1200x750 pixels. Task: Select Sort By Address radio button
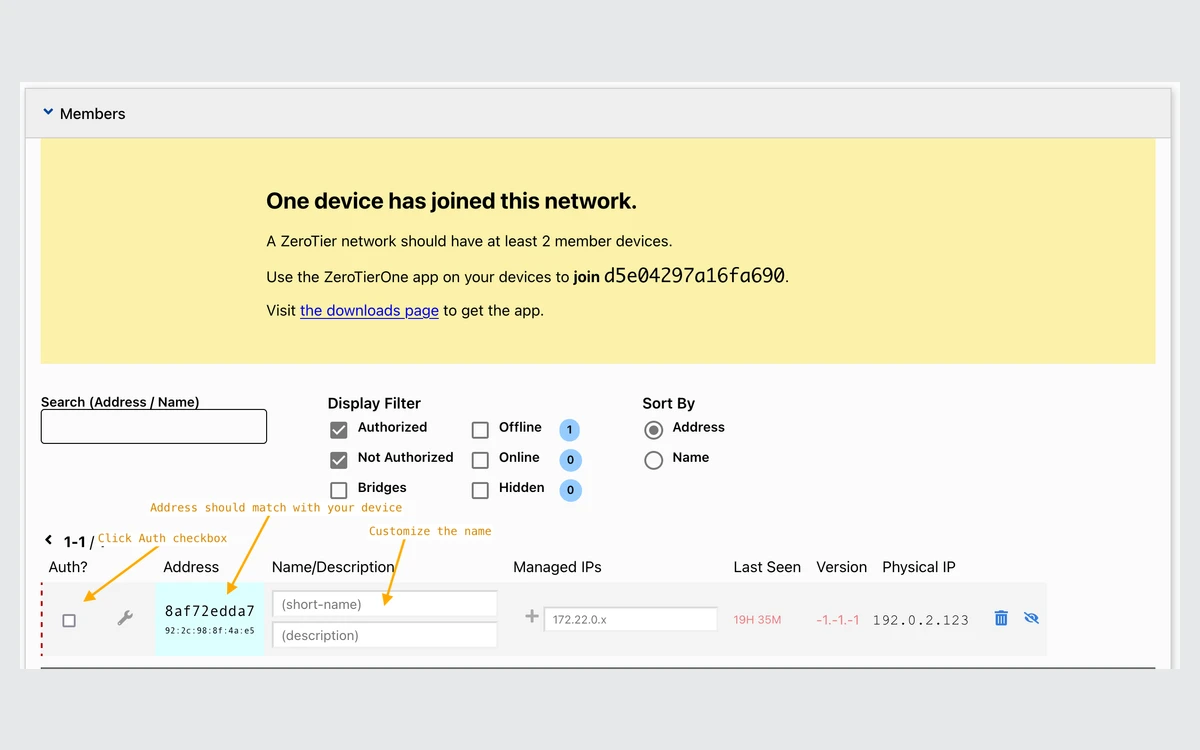pos(654,430)
